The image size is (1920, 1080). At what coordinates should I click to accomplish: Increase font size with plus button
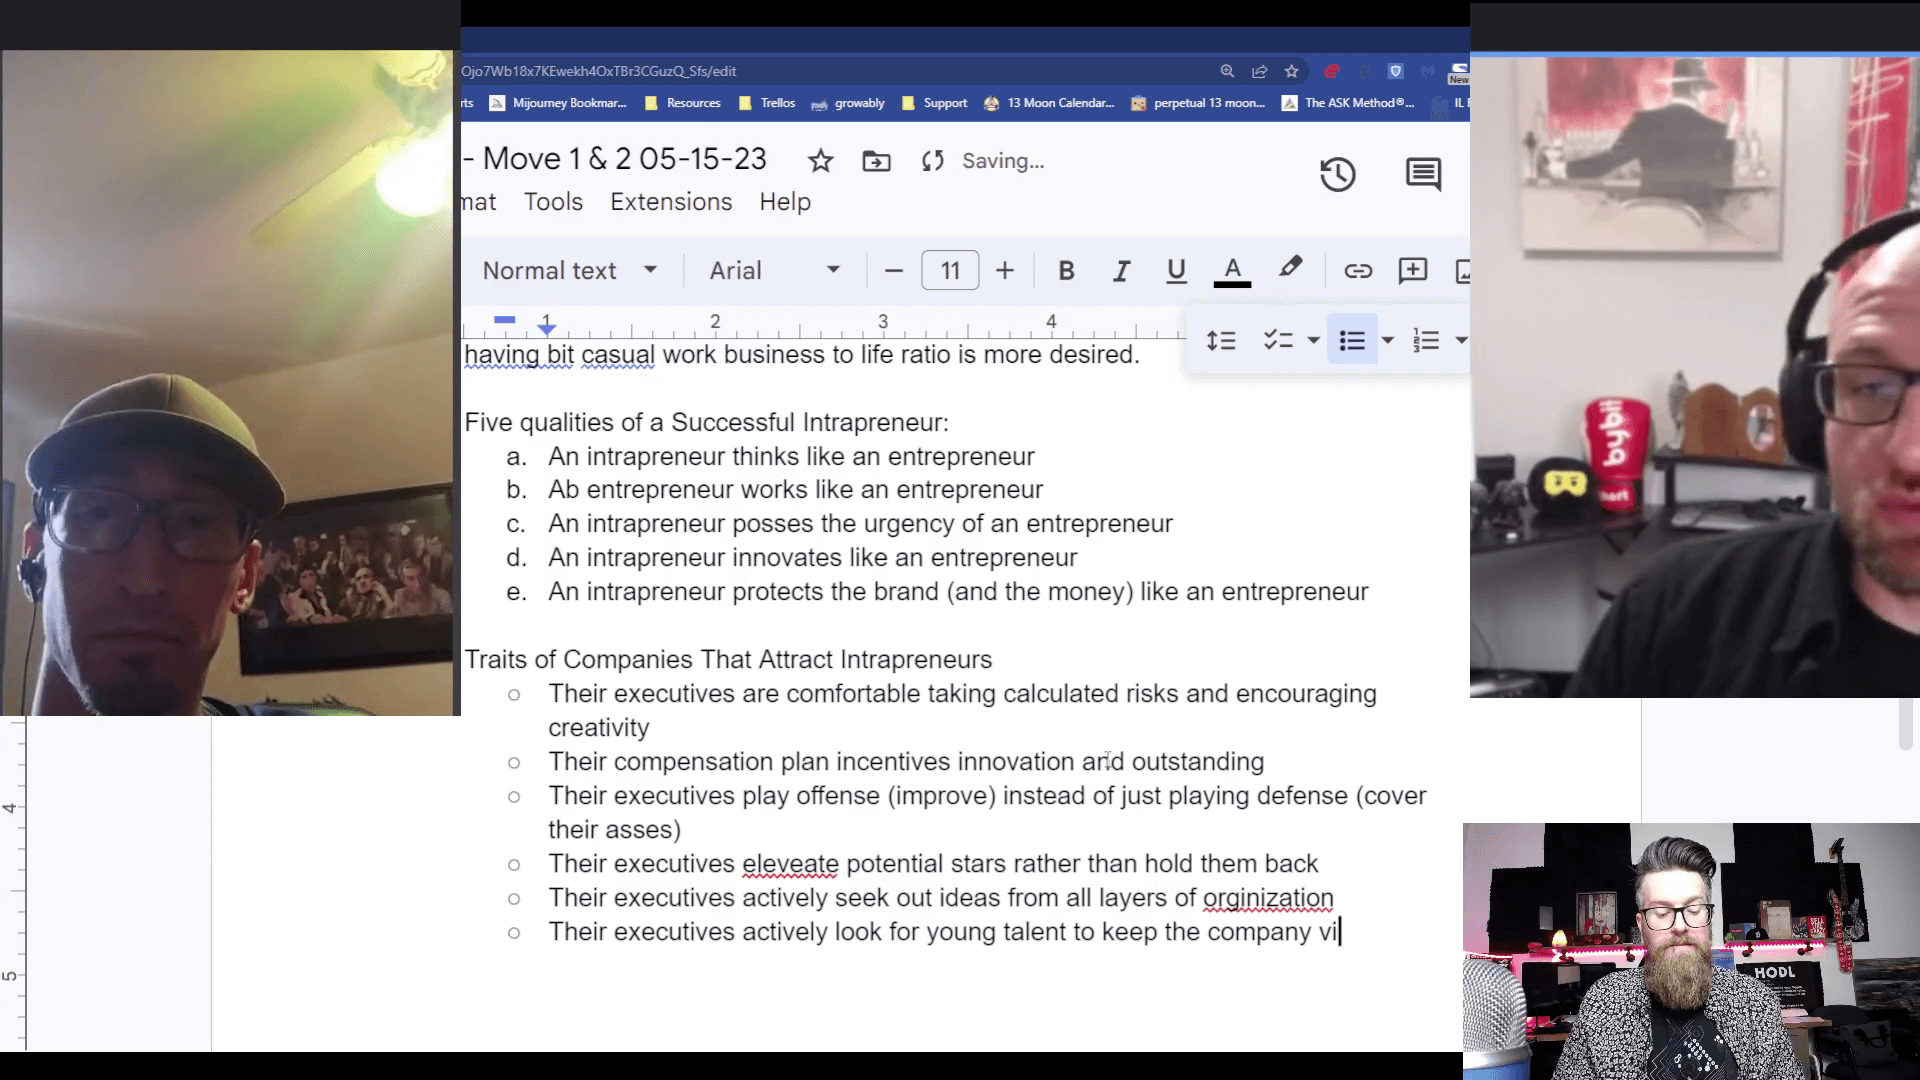[1005, 271]
